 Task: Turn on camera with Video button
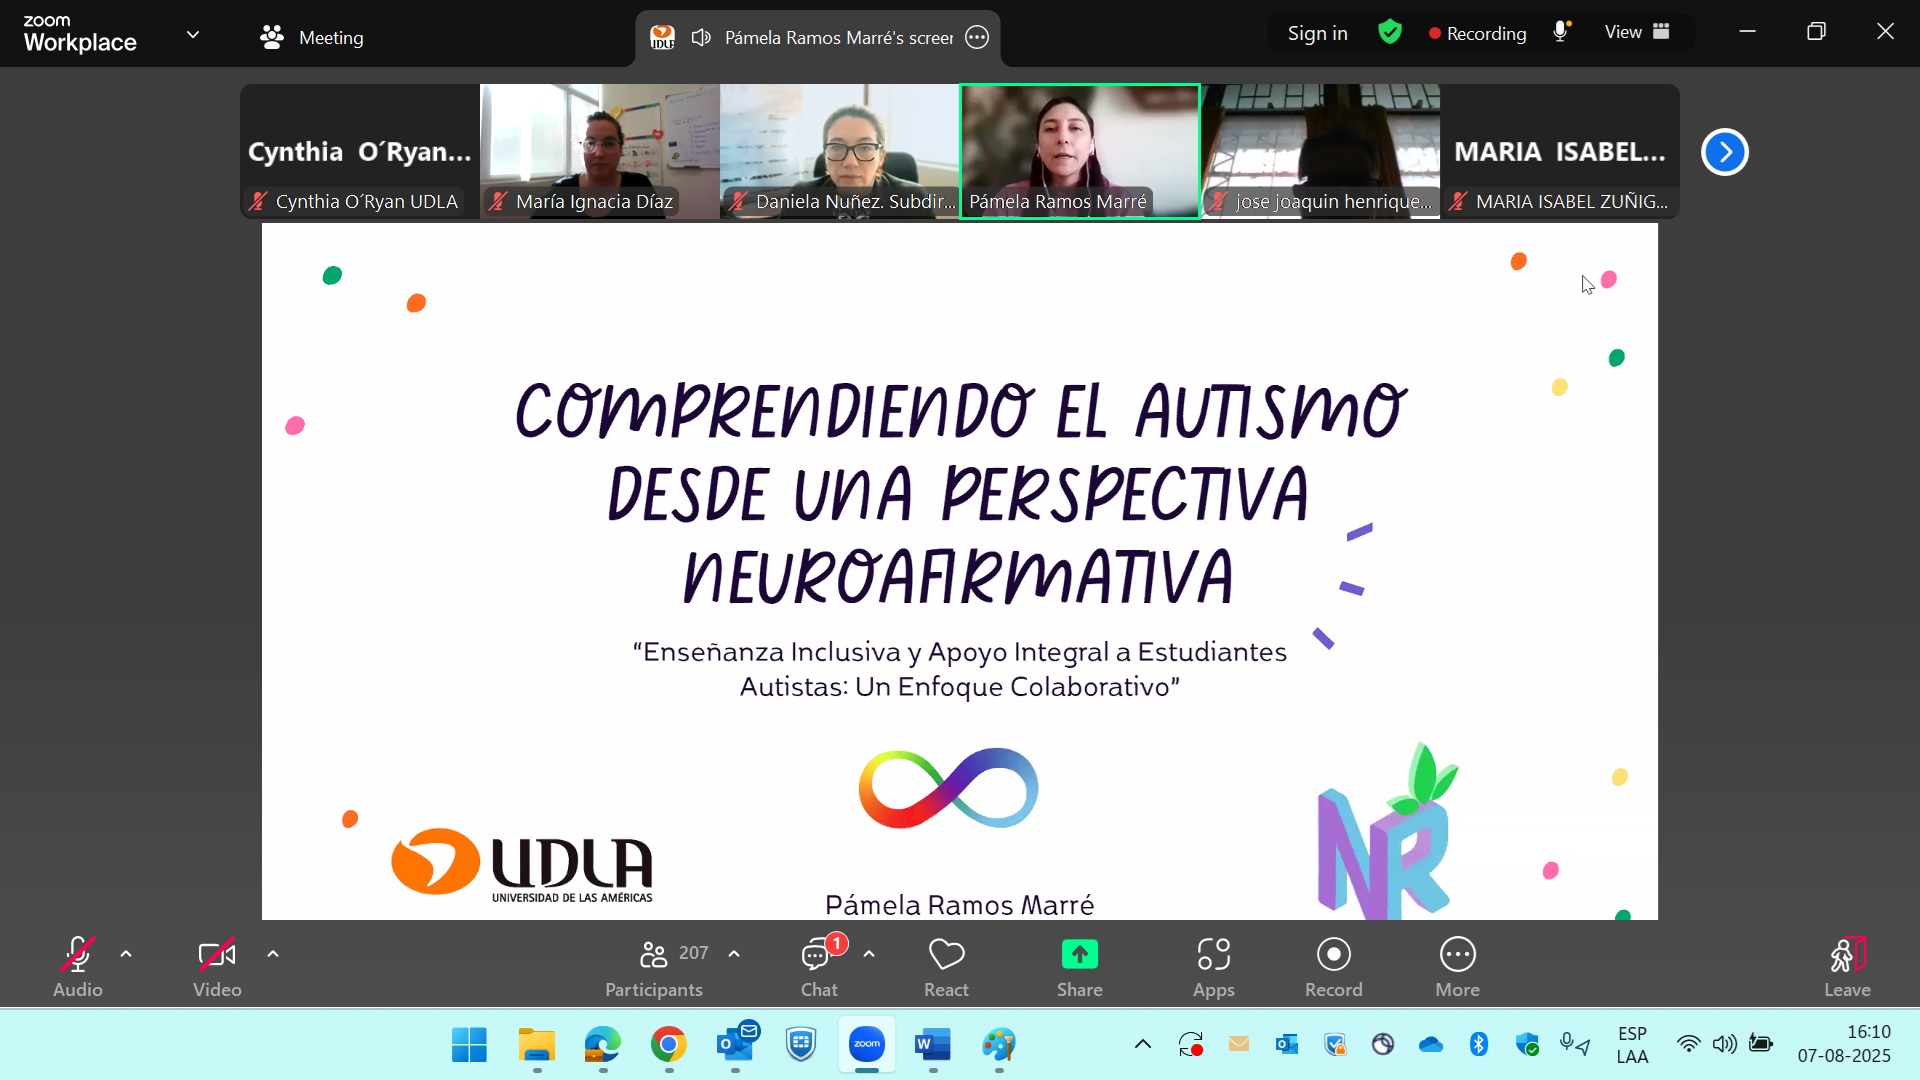click(217, 966)
